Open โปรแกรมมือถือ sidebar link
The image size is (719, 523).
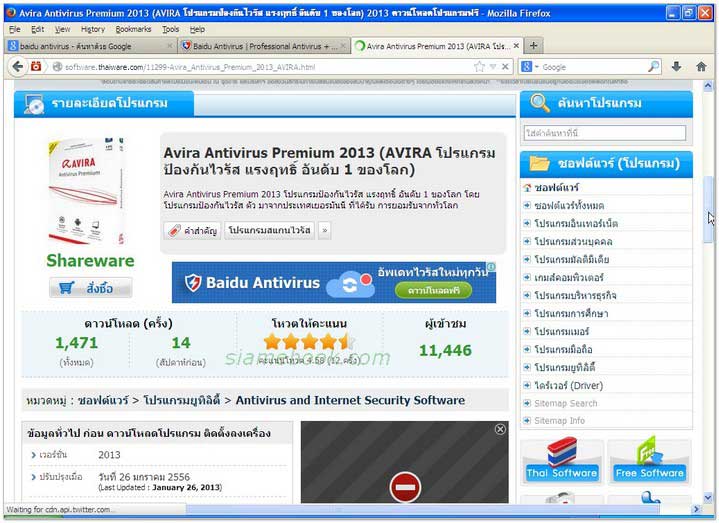pyautogui.click(x=563, y=349)
